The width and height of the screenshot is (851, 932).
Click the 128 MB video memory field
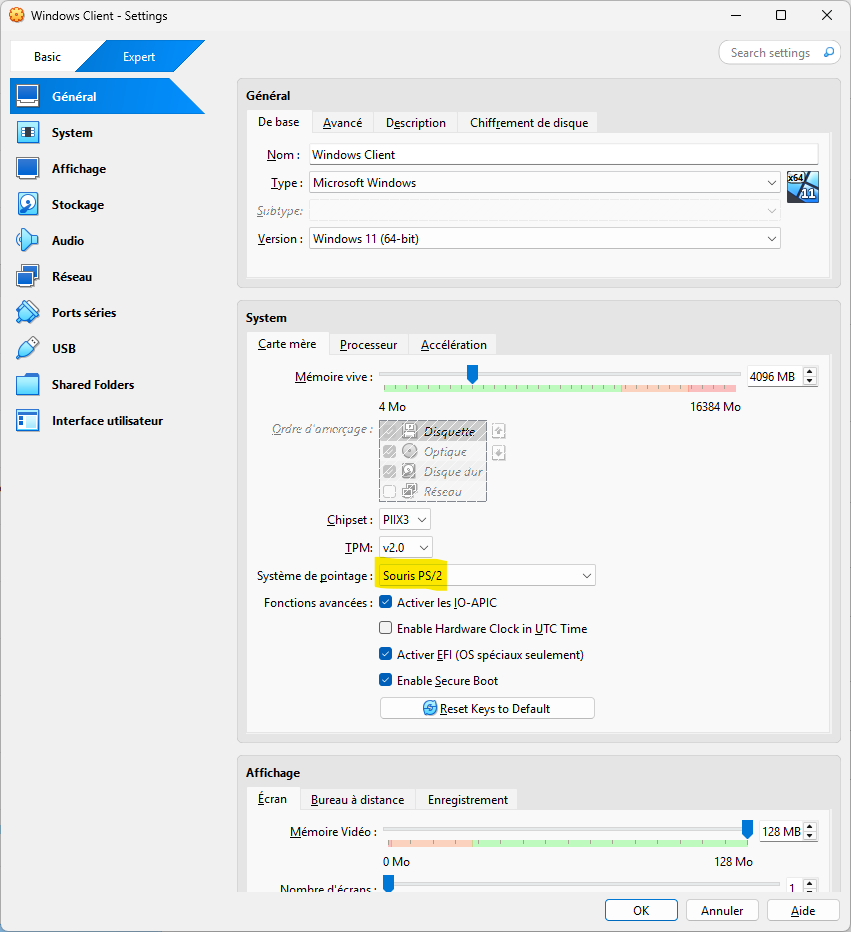781,832
